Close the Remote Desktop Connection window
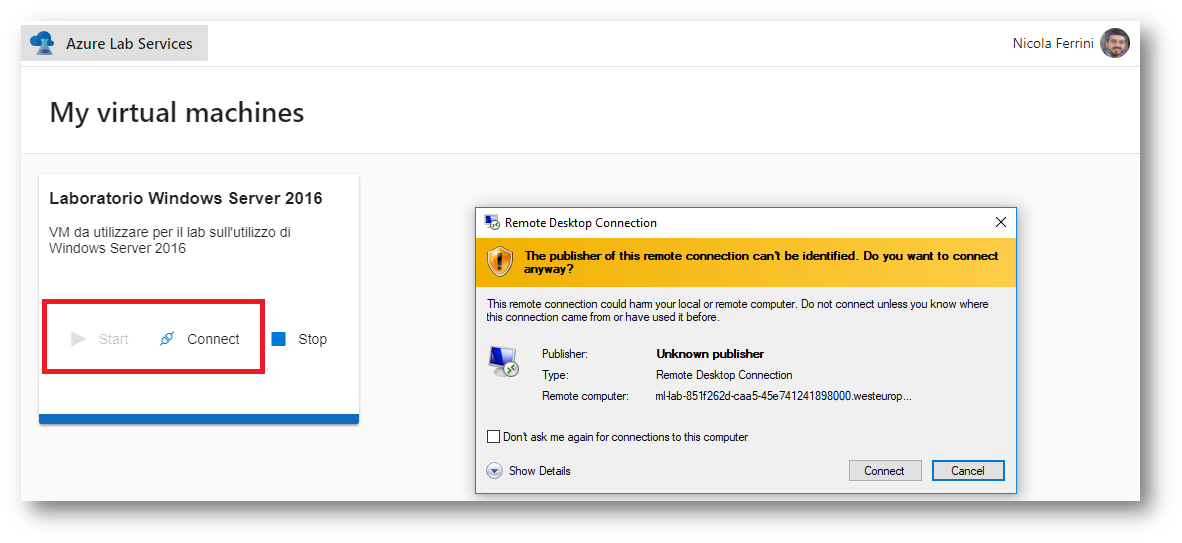The image size is (1182, 543). (1000, 222)
